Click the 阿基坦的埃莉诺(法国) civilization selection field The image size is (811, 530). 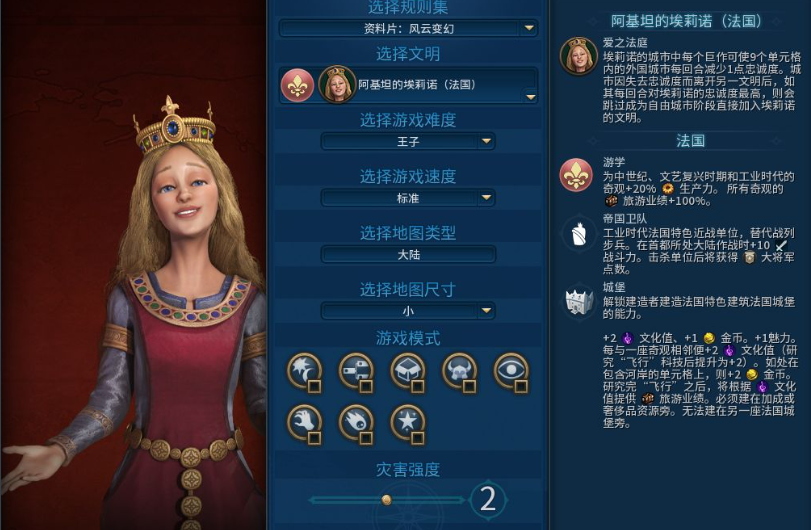[x=408, y=85]
